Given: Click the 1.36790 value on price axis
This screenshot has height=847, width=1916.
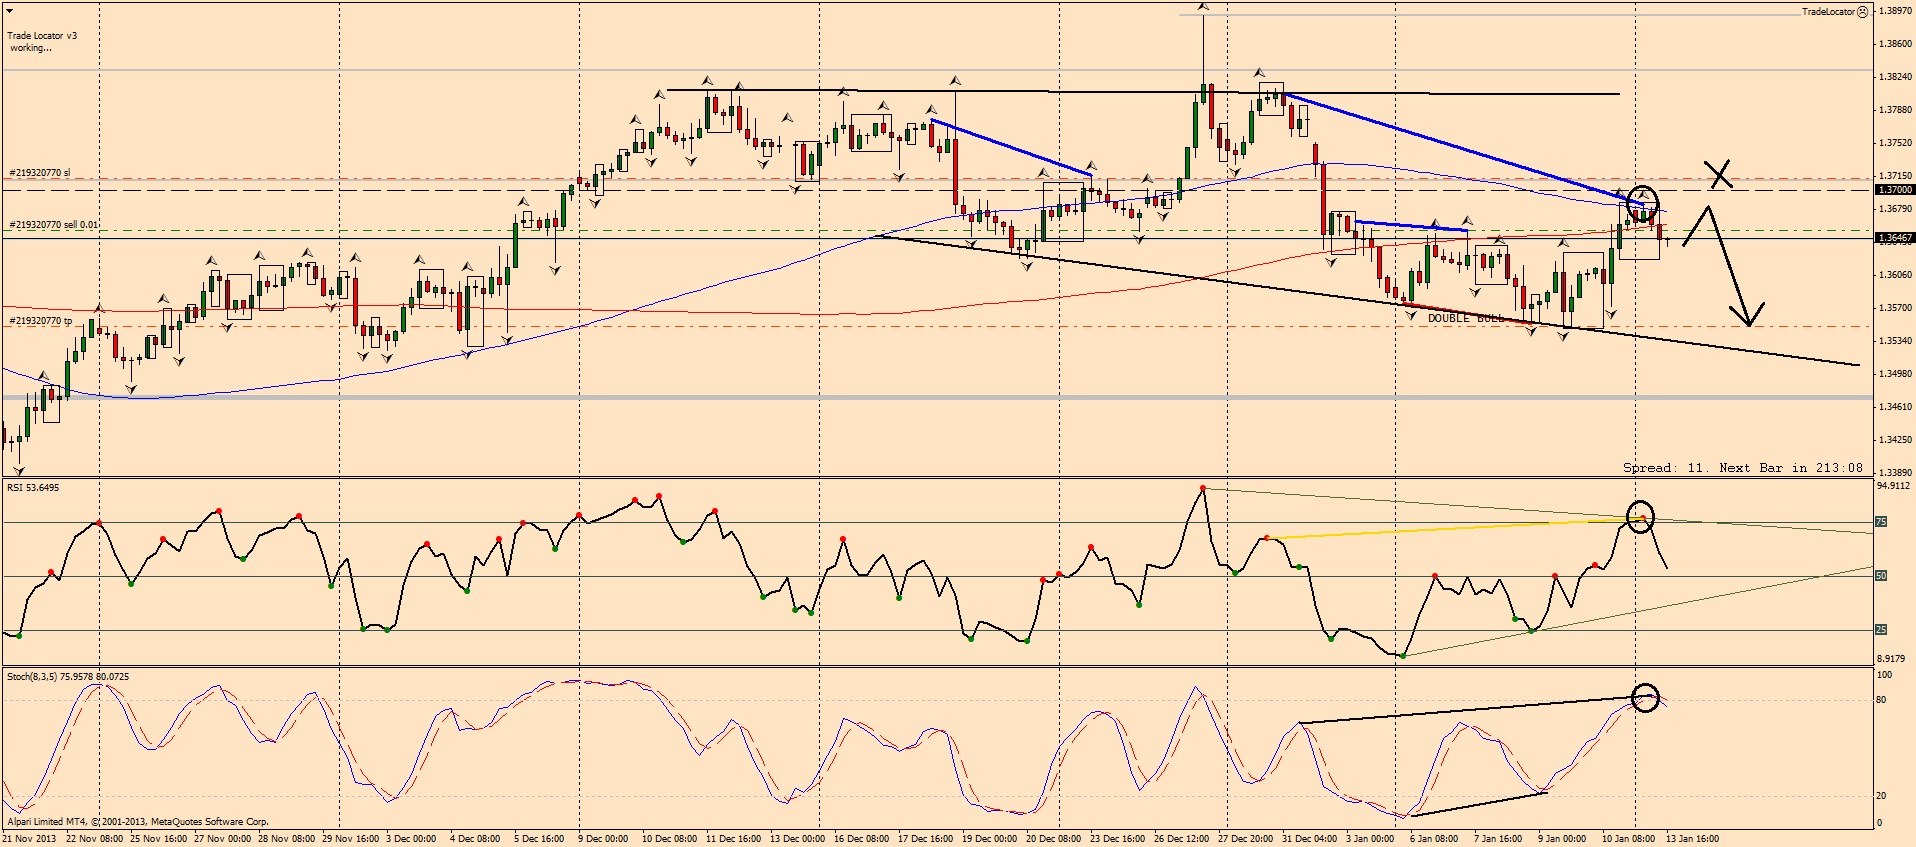Looking at the screenshot, I should [1897, 209].
